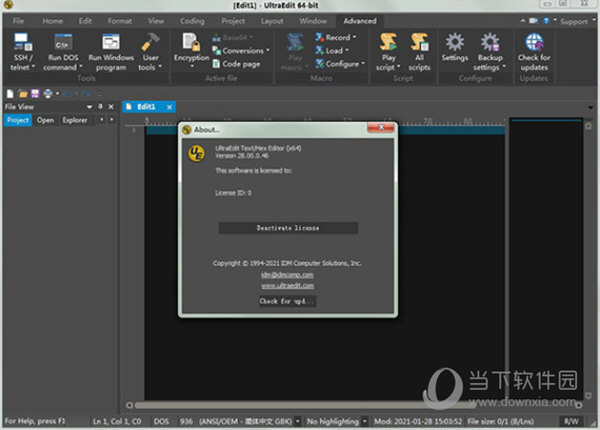Close the About dialog
The width and height of the screenshot is (600, 430).
click(x=381, y=127)
